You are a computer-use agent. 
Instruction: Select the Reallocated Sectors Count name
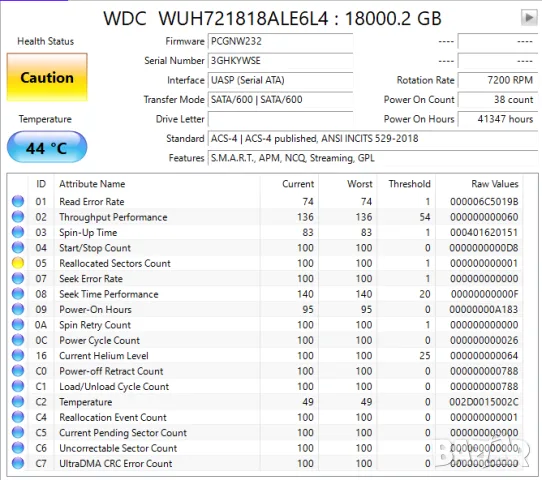115,263
